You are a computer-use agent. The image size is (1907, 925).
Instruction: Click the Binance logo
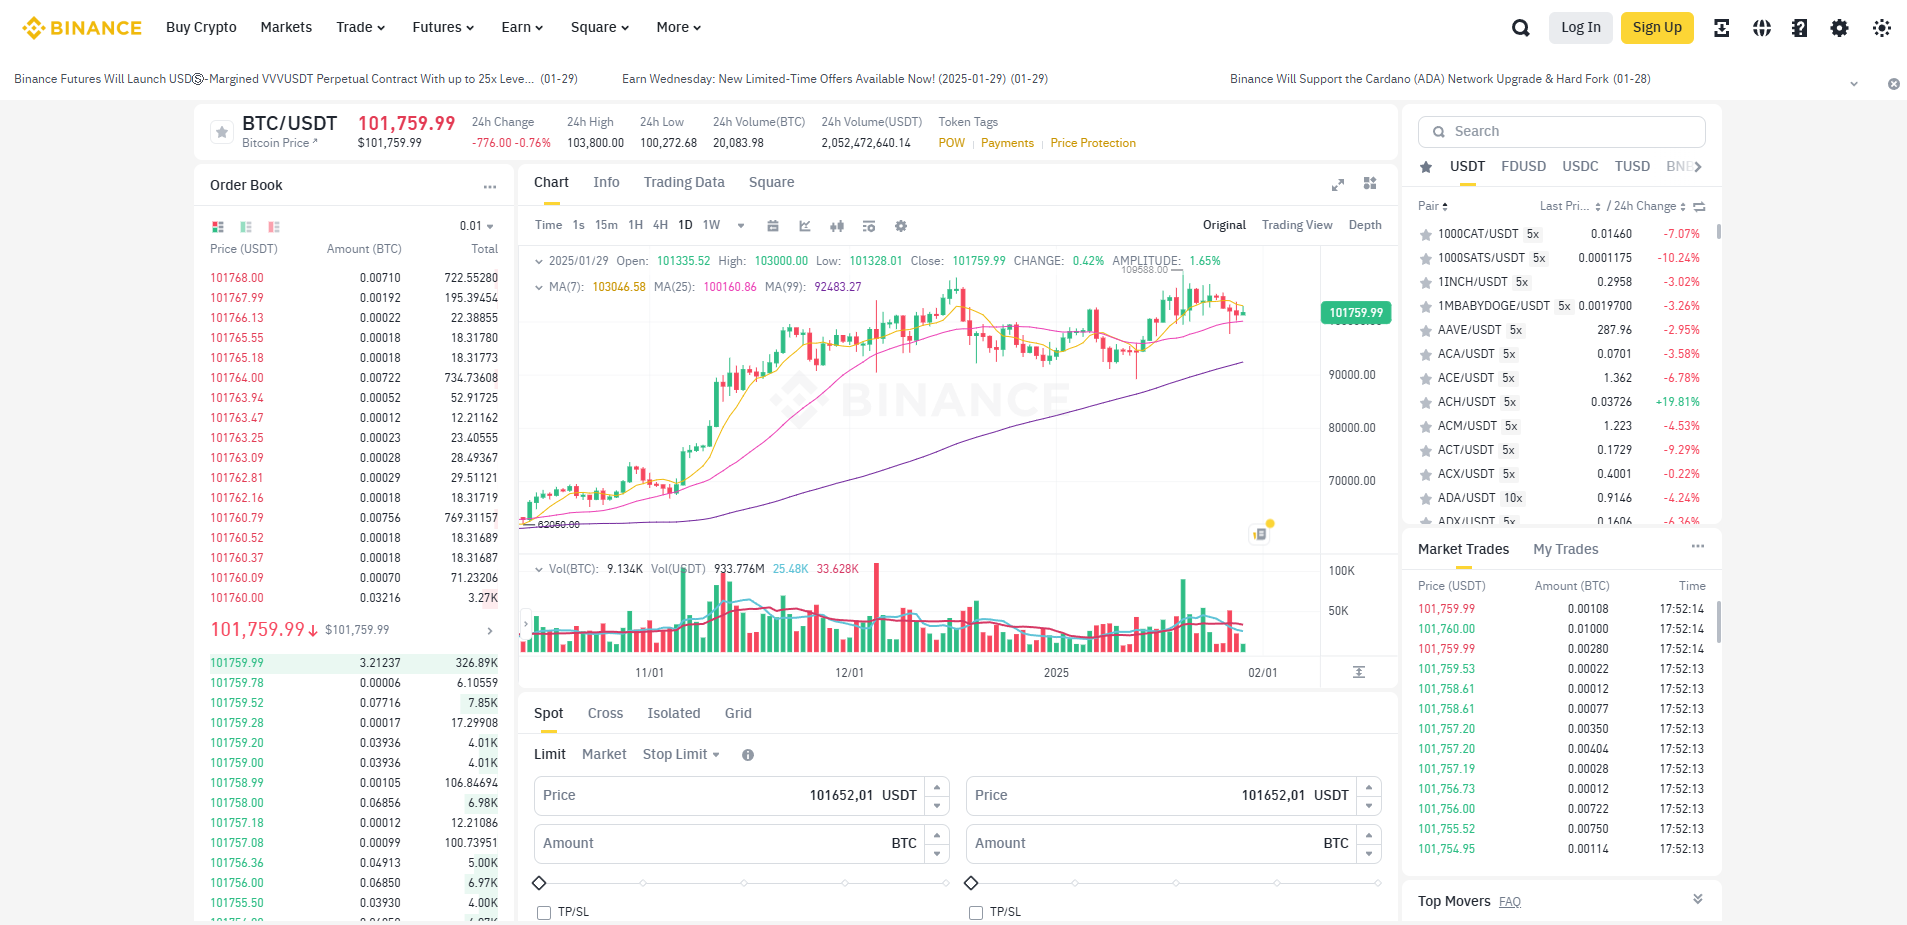(x=82, y=28)
